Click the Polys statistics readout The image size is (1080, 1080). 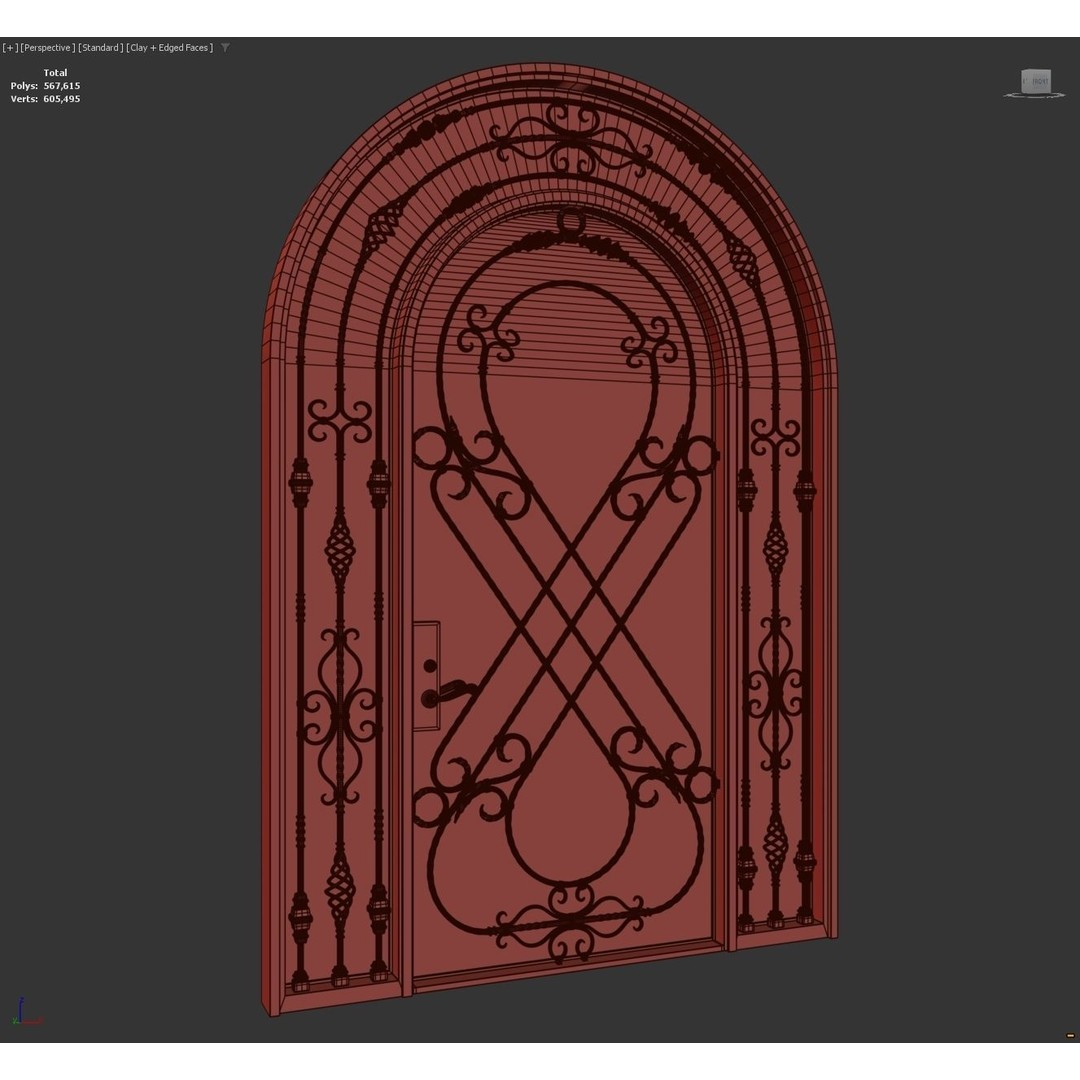pyautogui.click(x=45, y=85)
